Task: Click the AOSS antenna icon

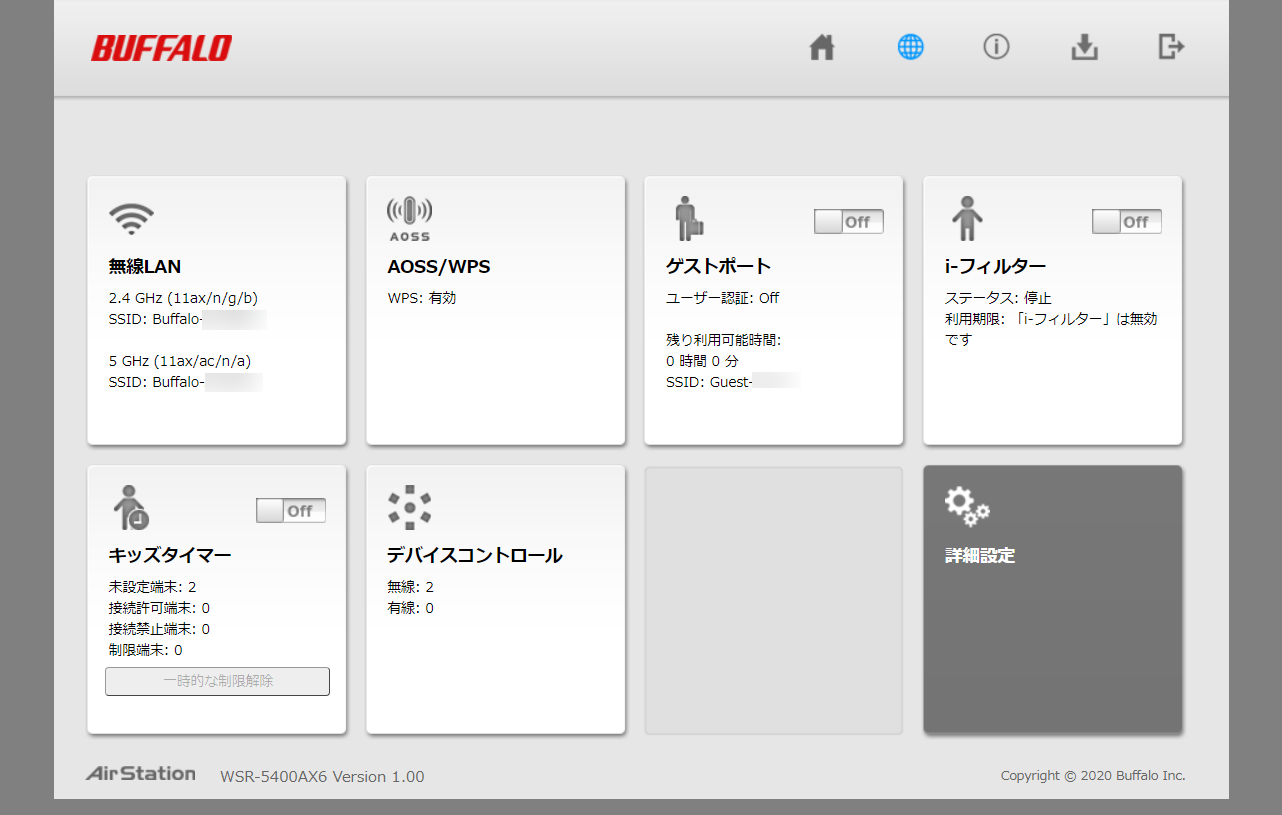Action: tap(409, 219)
